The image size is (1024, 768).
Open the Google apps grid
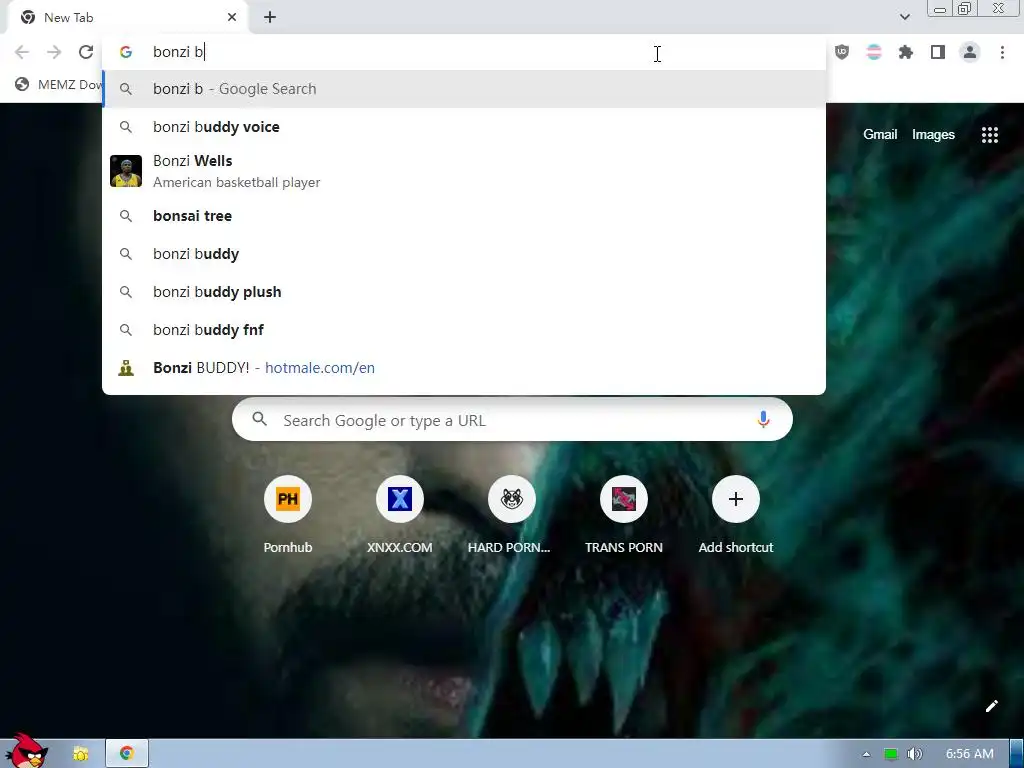[989, 135]
